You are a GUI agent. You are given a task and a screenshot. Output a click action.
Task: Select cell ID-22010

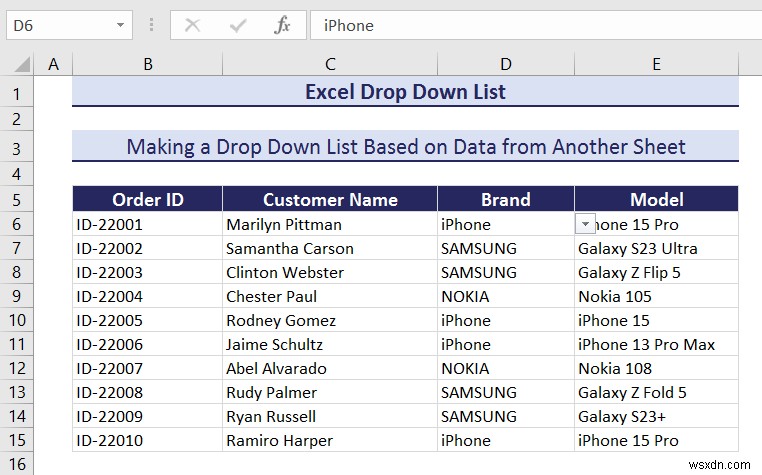coord(148,440)
